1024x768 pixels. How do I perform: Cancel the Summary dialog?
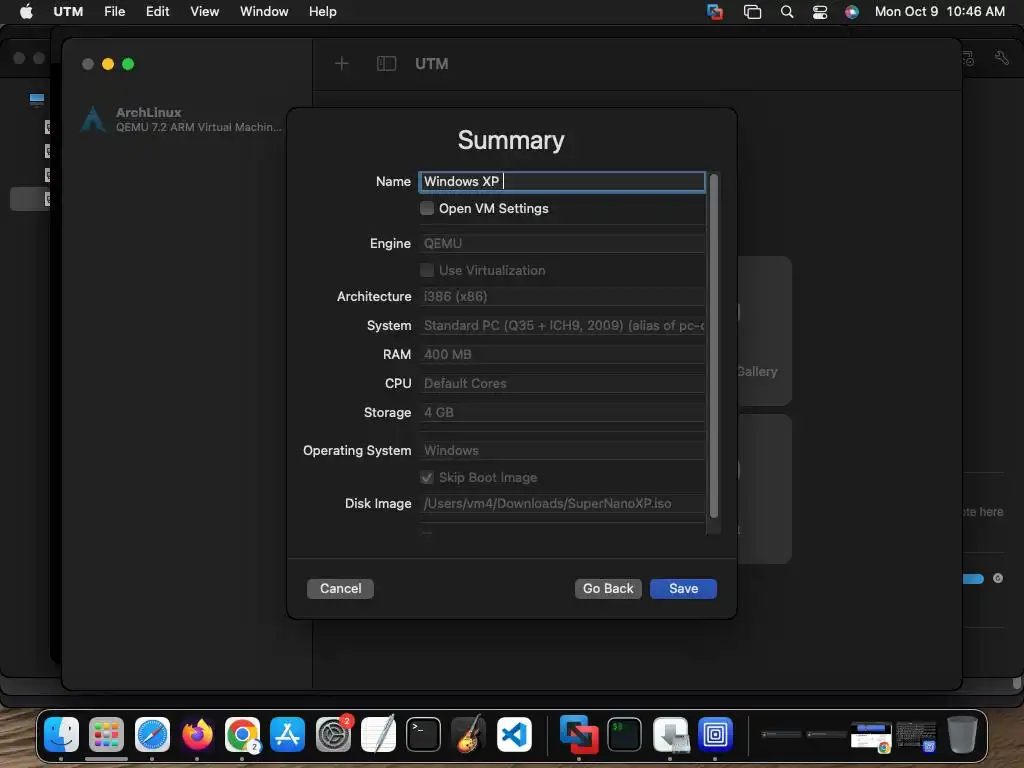pyautogui.click(x=340, y=588)
